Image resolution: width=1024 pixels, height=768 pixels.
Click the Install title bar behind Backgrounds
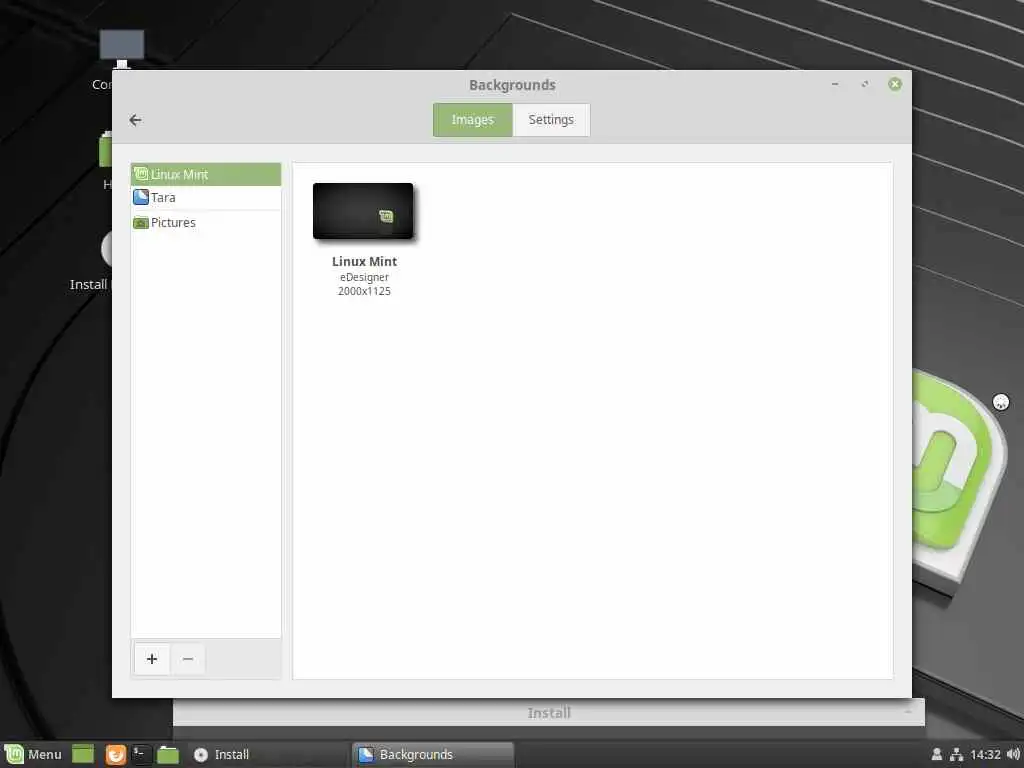pyautogui.click(x=549, y=712)
